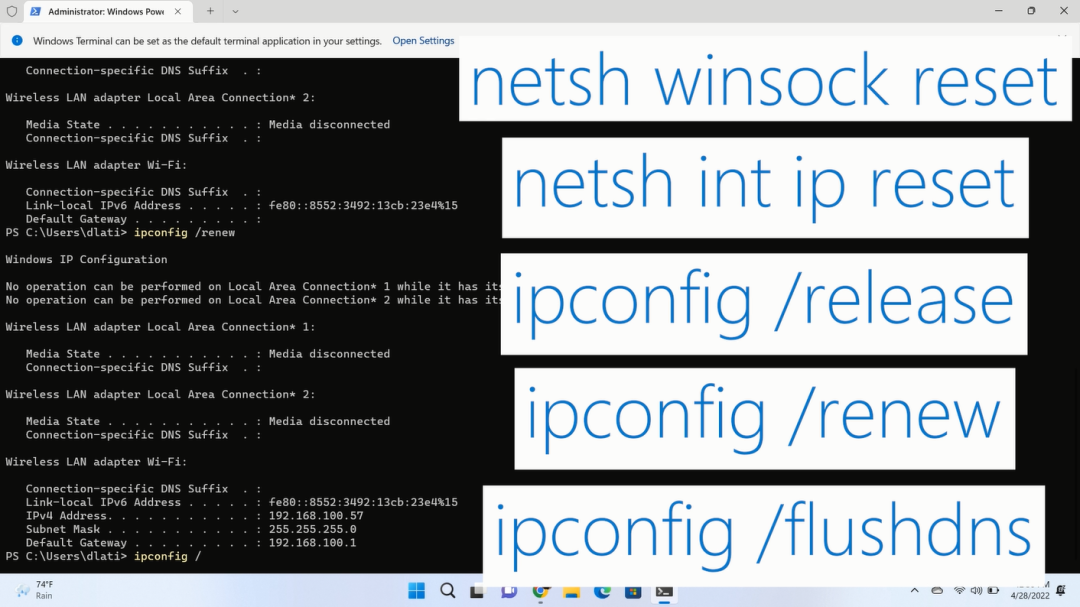Open the Microsoft Store icon

point(634,590)
